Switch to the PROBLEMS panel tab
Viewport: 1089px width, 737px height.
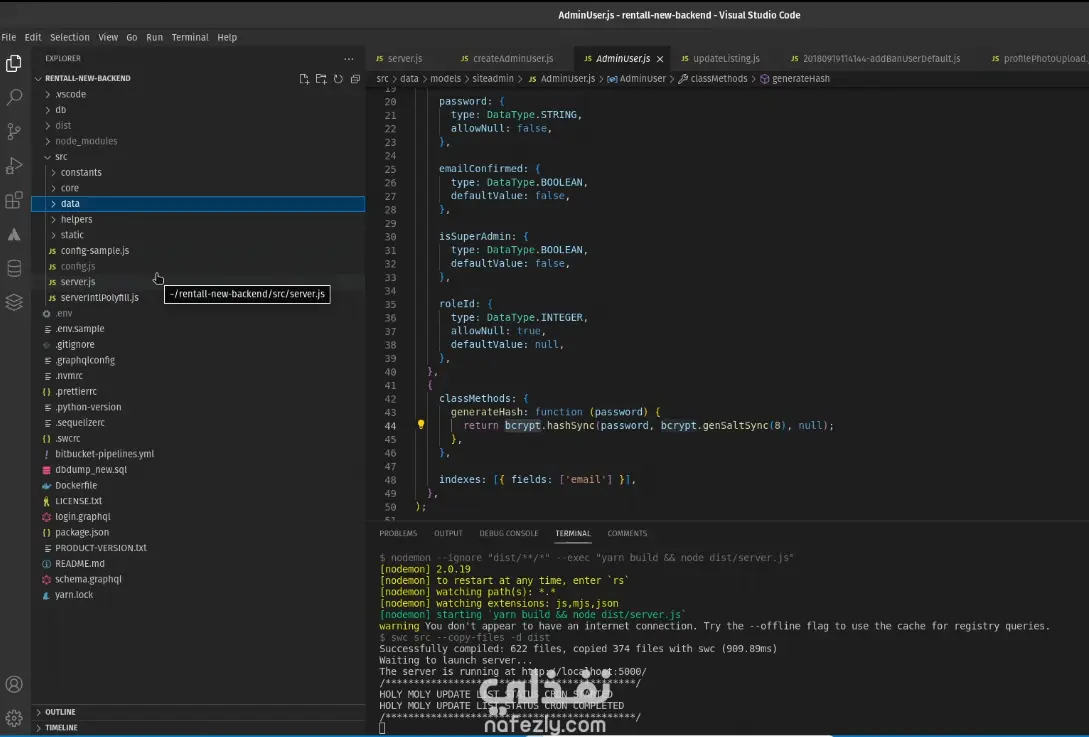pyautogui.click(x=398, y=533)
